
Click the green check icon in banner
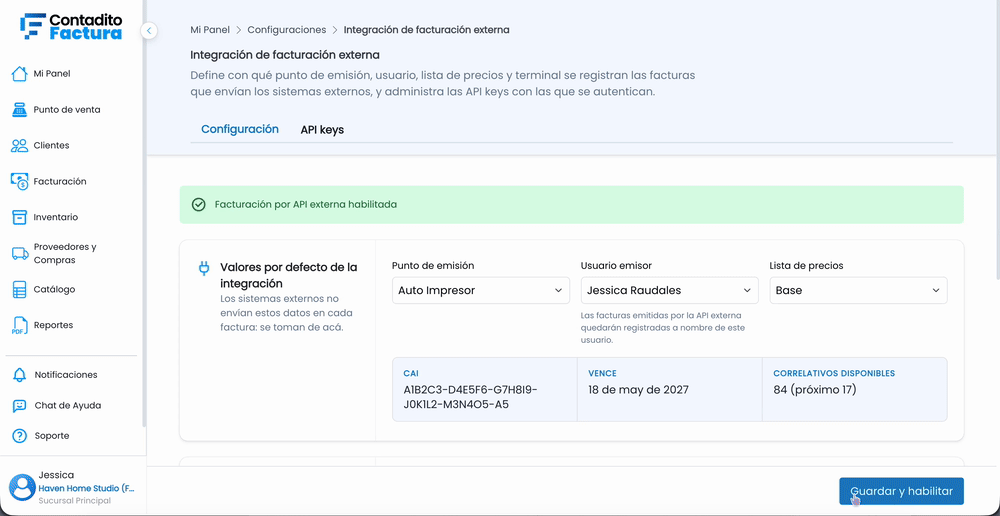click(198, 205)
